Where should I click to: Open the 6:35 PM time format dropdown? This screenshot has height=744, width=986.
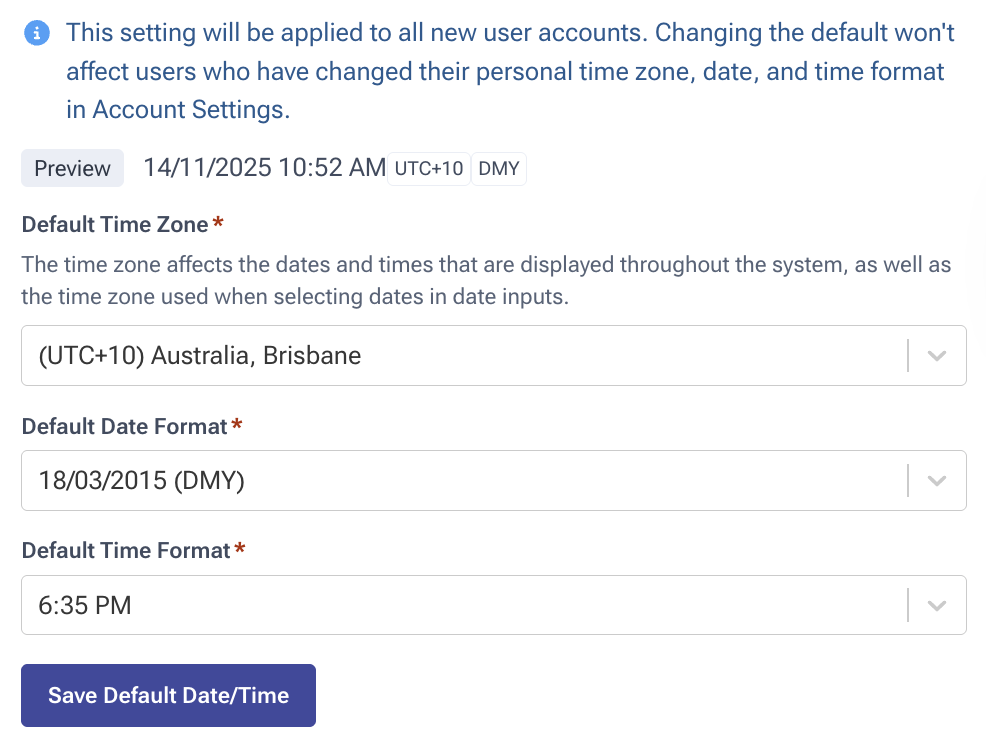(x=460, y=605)
